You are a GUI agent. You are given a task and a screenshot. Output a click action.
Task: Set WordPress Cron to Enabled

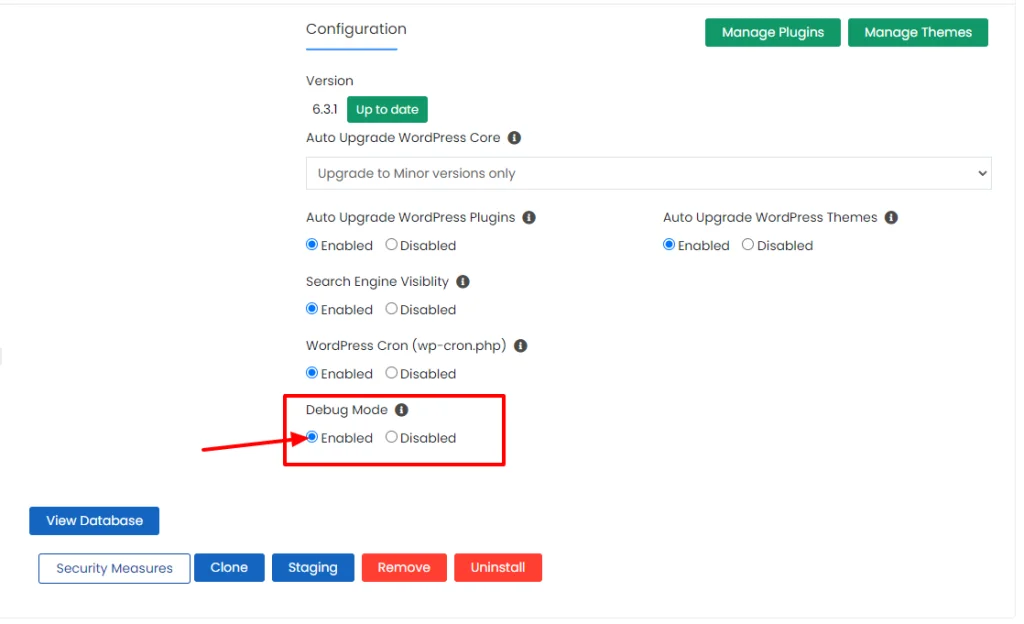tap(312, 373)
